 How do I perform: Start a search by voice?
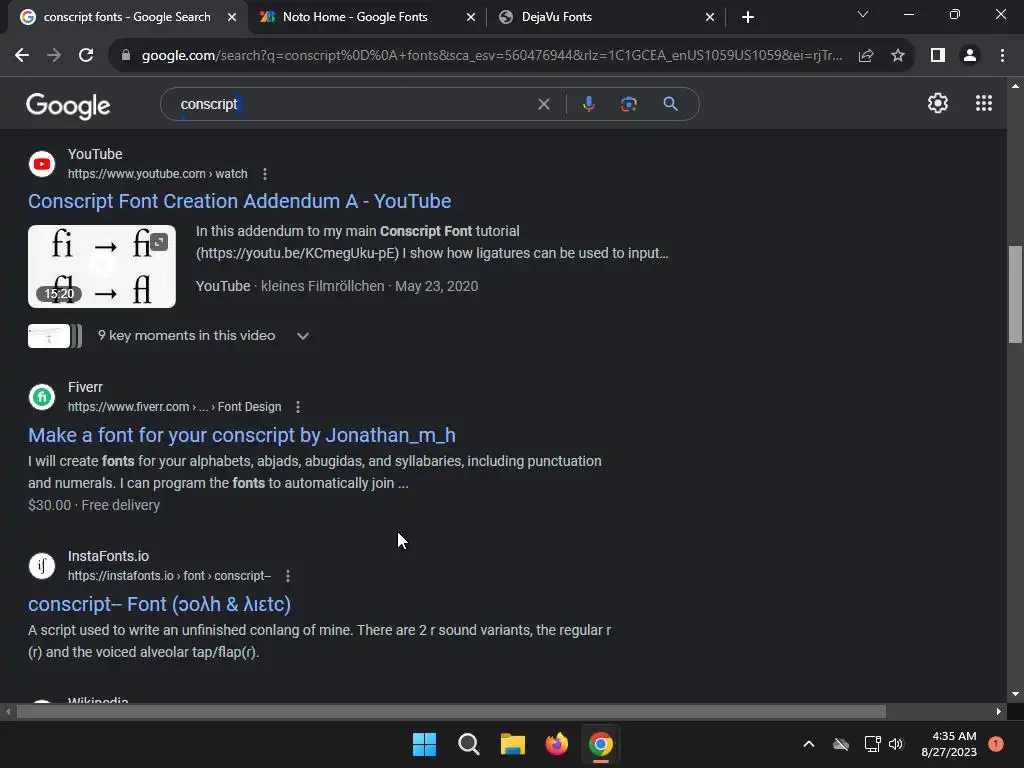pyautogui.click(x=588, y=104)
